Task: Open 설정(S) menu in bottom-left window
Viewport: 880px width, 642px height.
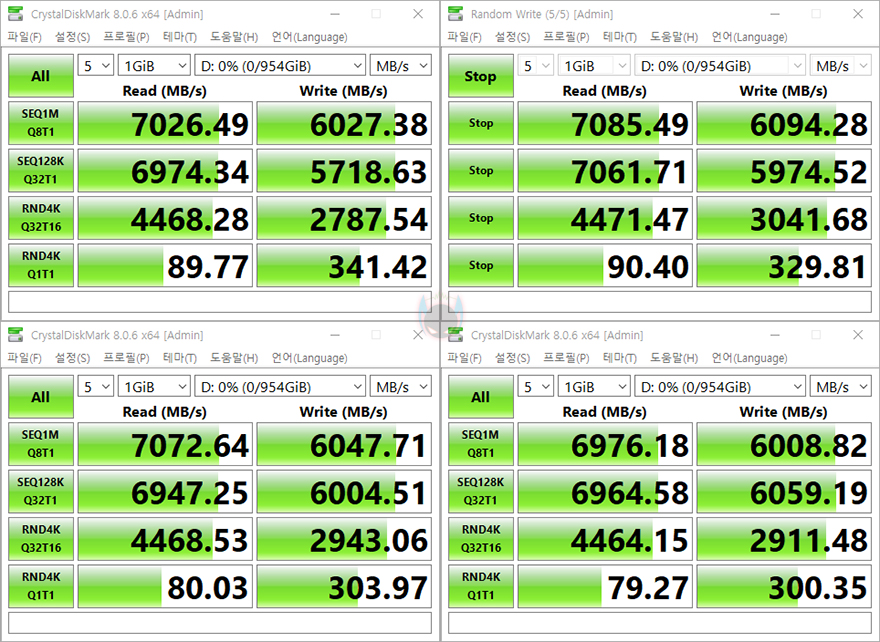Action: coord(72,358)
